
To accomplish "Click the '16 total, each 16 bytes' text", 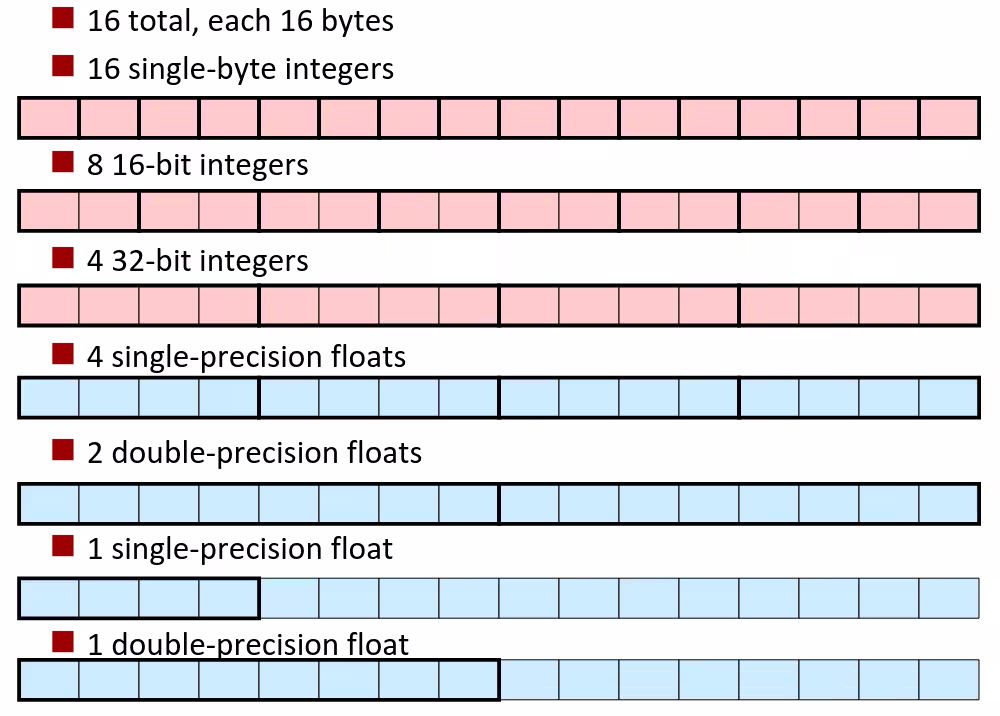I will 240,21.
